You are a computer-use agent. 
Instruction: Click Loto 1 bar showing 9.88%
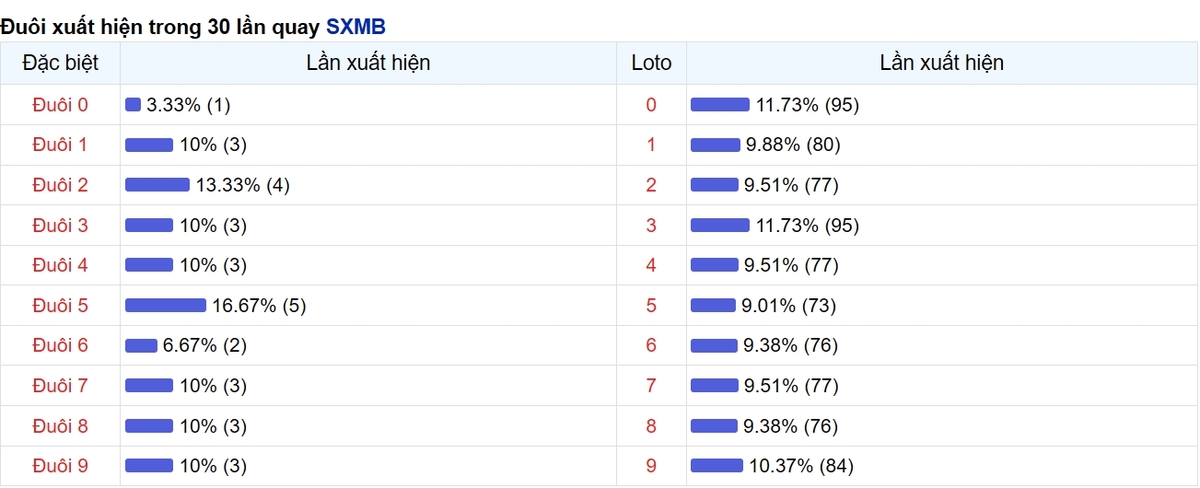pyautogui.click(x=715, y=145)
